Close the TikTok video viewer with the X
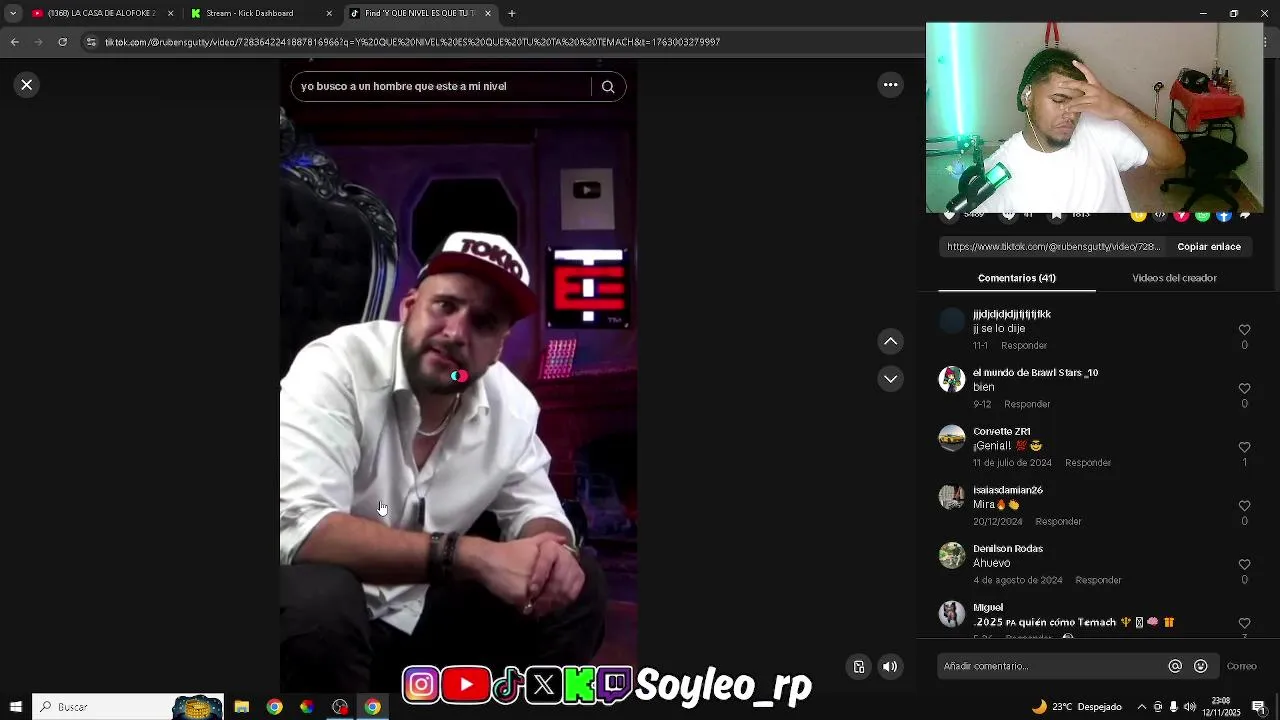Viewport: 1280px width, 720px height. tap(27, 85)
